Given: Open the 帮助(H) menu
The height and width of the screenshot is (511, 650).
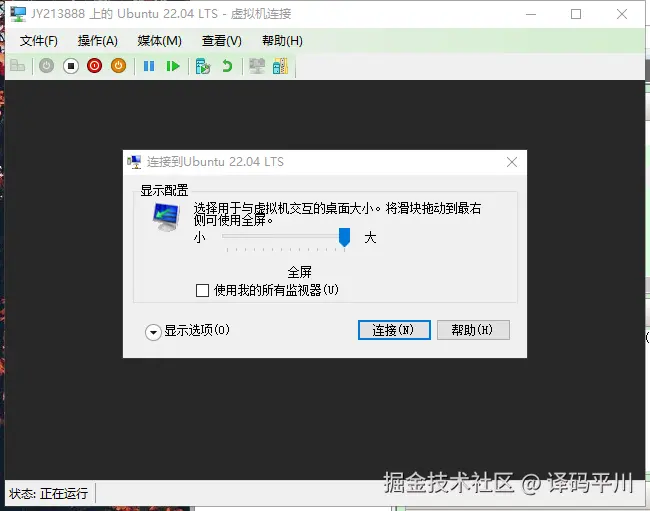Looking at the screenshot, I should point(282,41).
